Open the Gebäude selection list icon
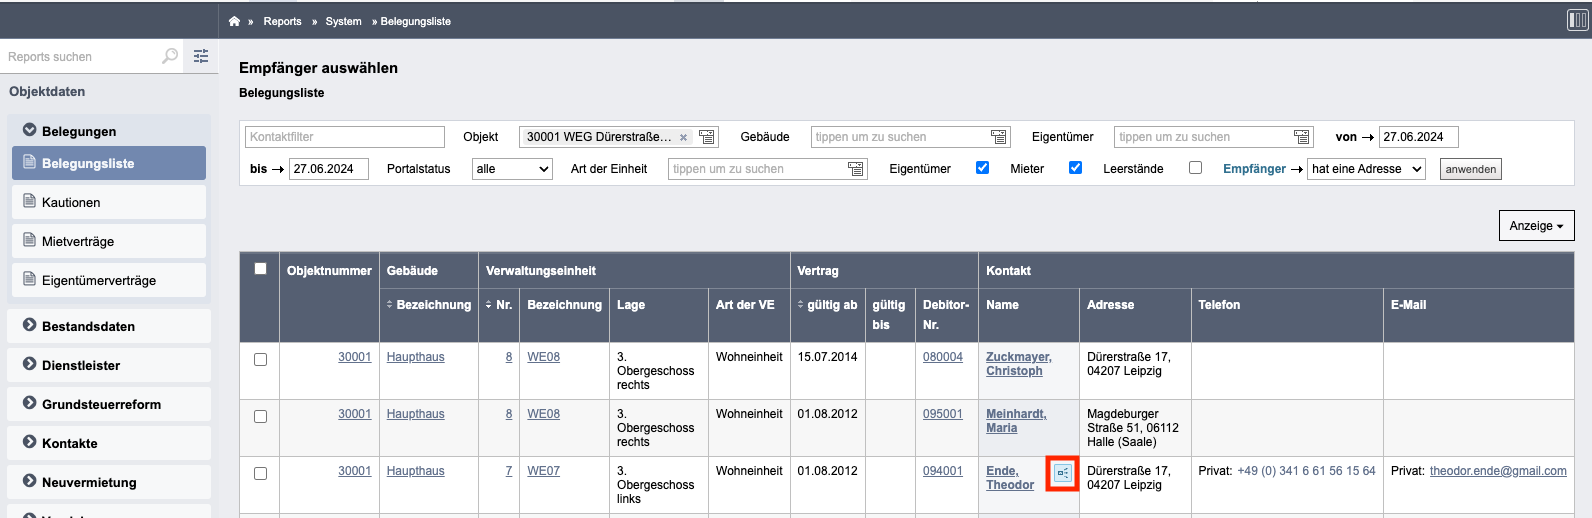This screenshot has width=1592, height=518. pyautogui.click(x=998, y=137)
